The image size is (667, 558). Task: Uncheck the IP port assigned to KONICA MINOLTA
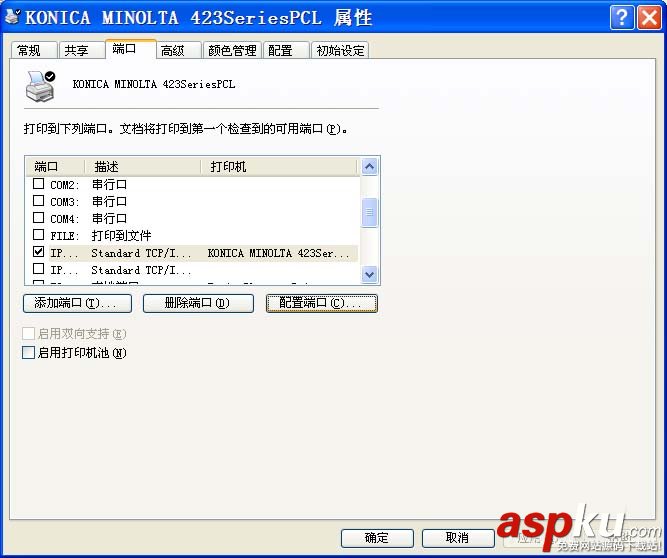point(38,252)
